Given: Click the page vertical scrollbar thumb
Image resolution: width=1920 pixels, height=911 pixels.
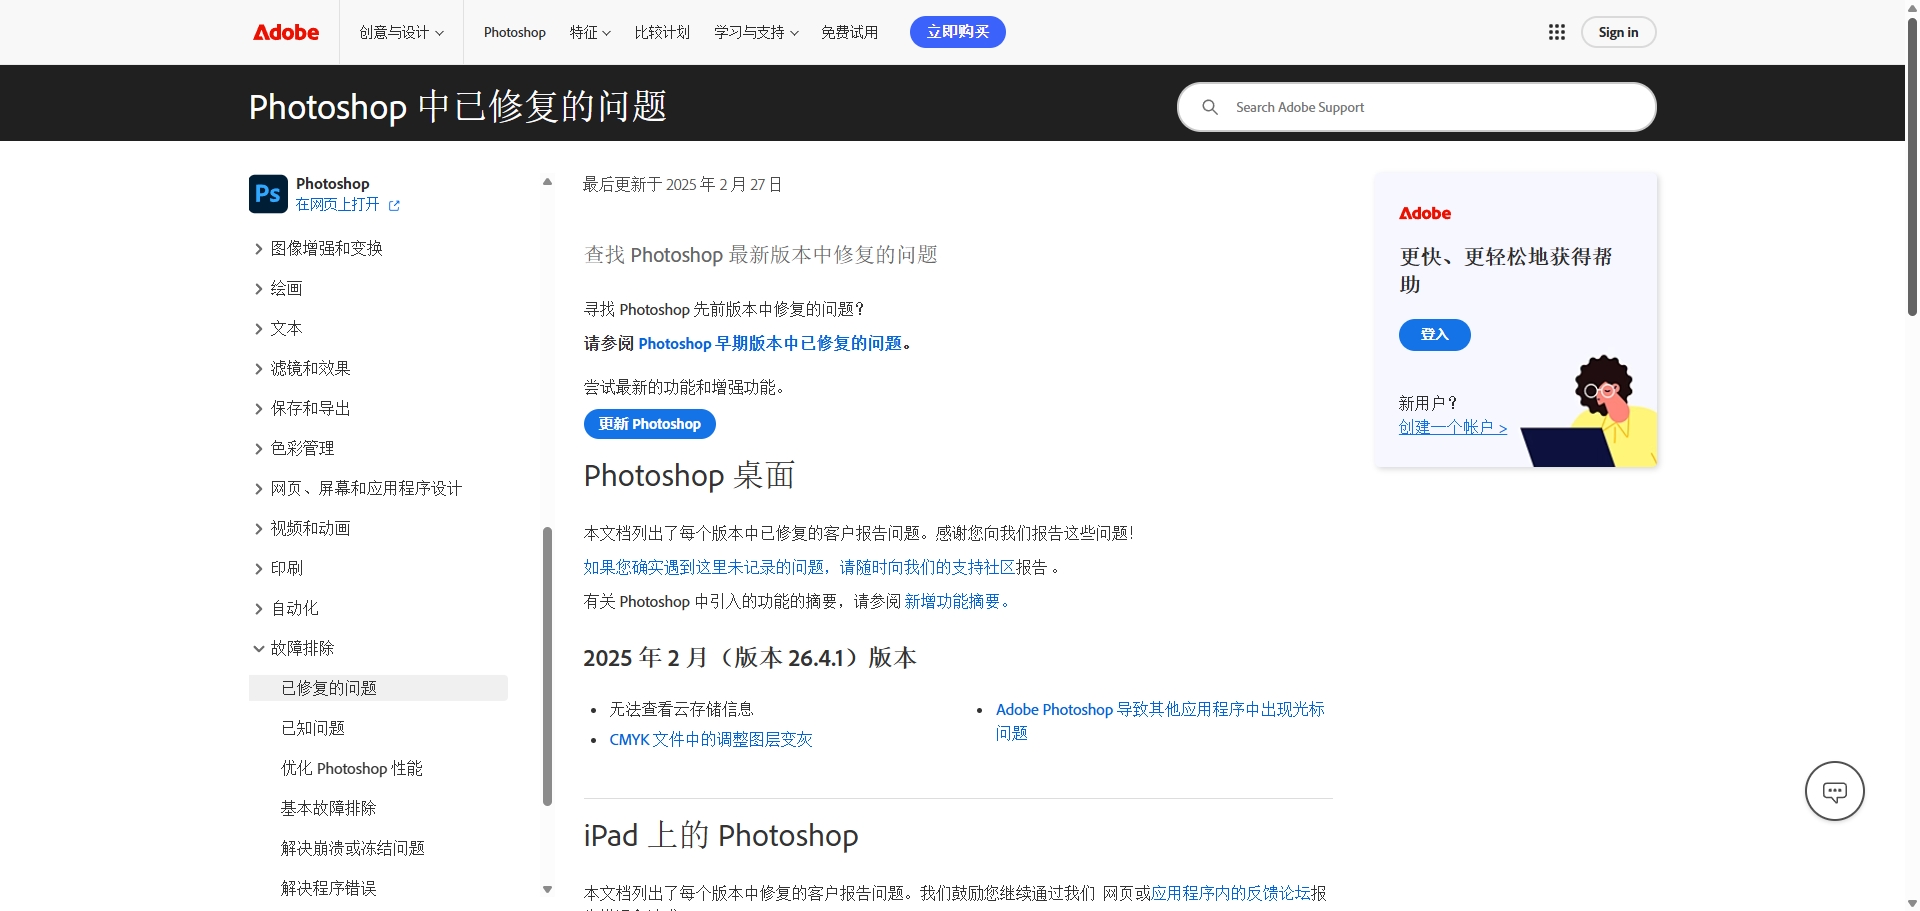Looking at the screenshot, I should 1912,167.
